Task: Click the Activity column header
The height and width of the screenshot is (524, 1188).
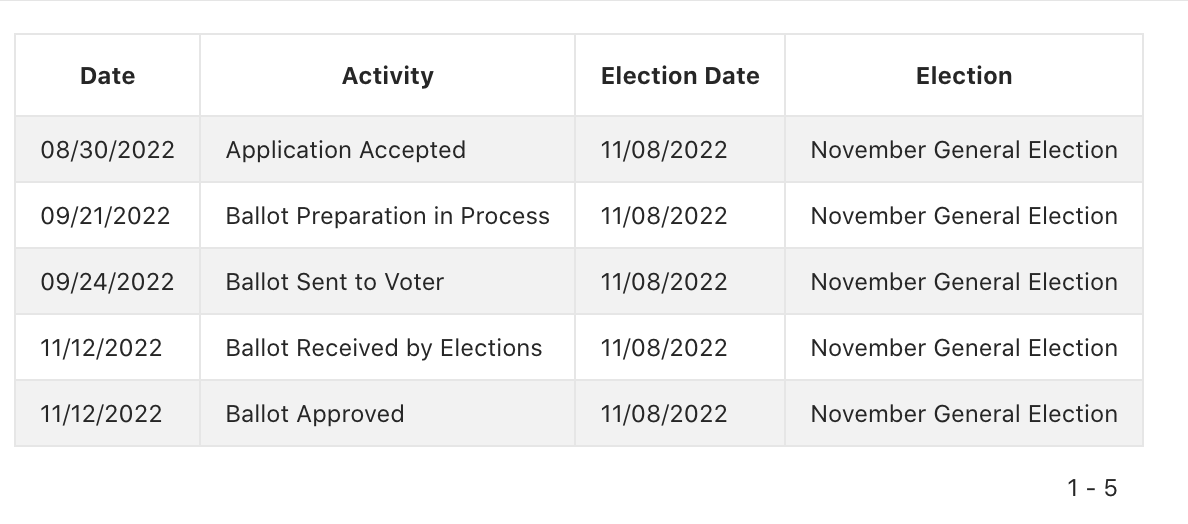Action: coord(387,76)
